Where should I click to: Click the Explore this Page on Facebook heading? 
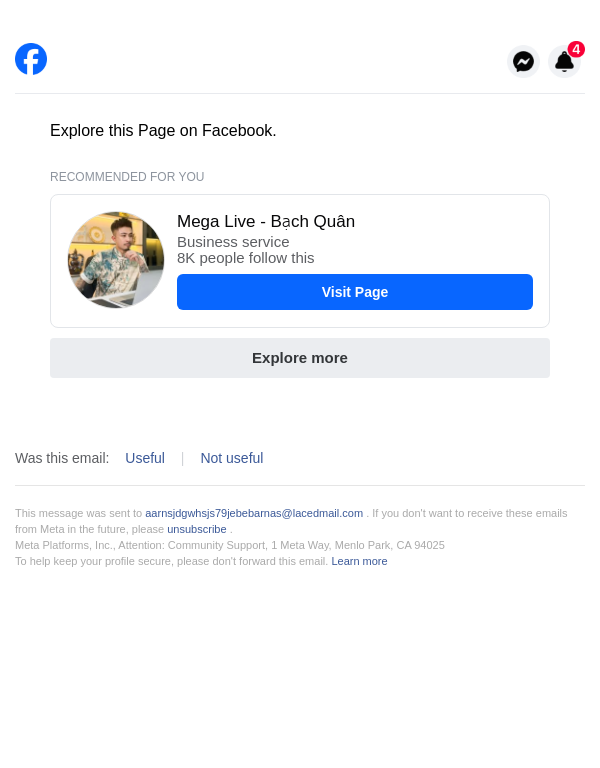click(163, 131)
